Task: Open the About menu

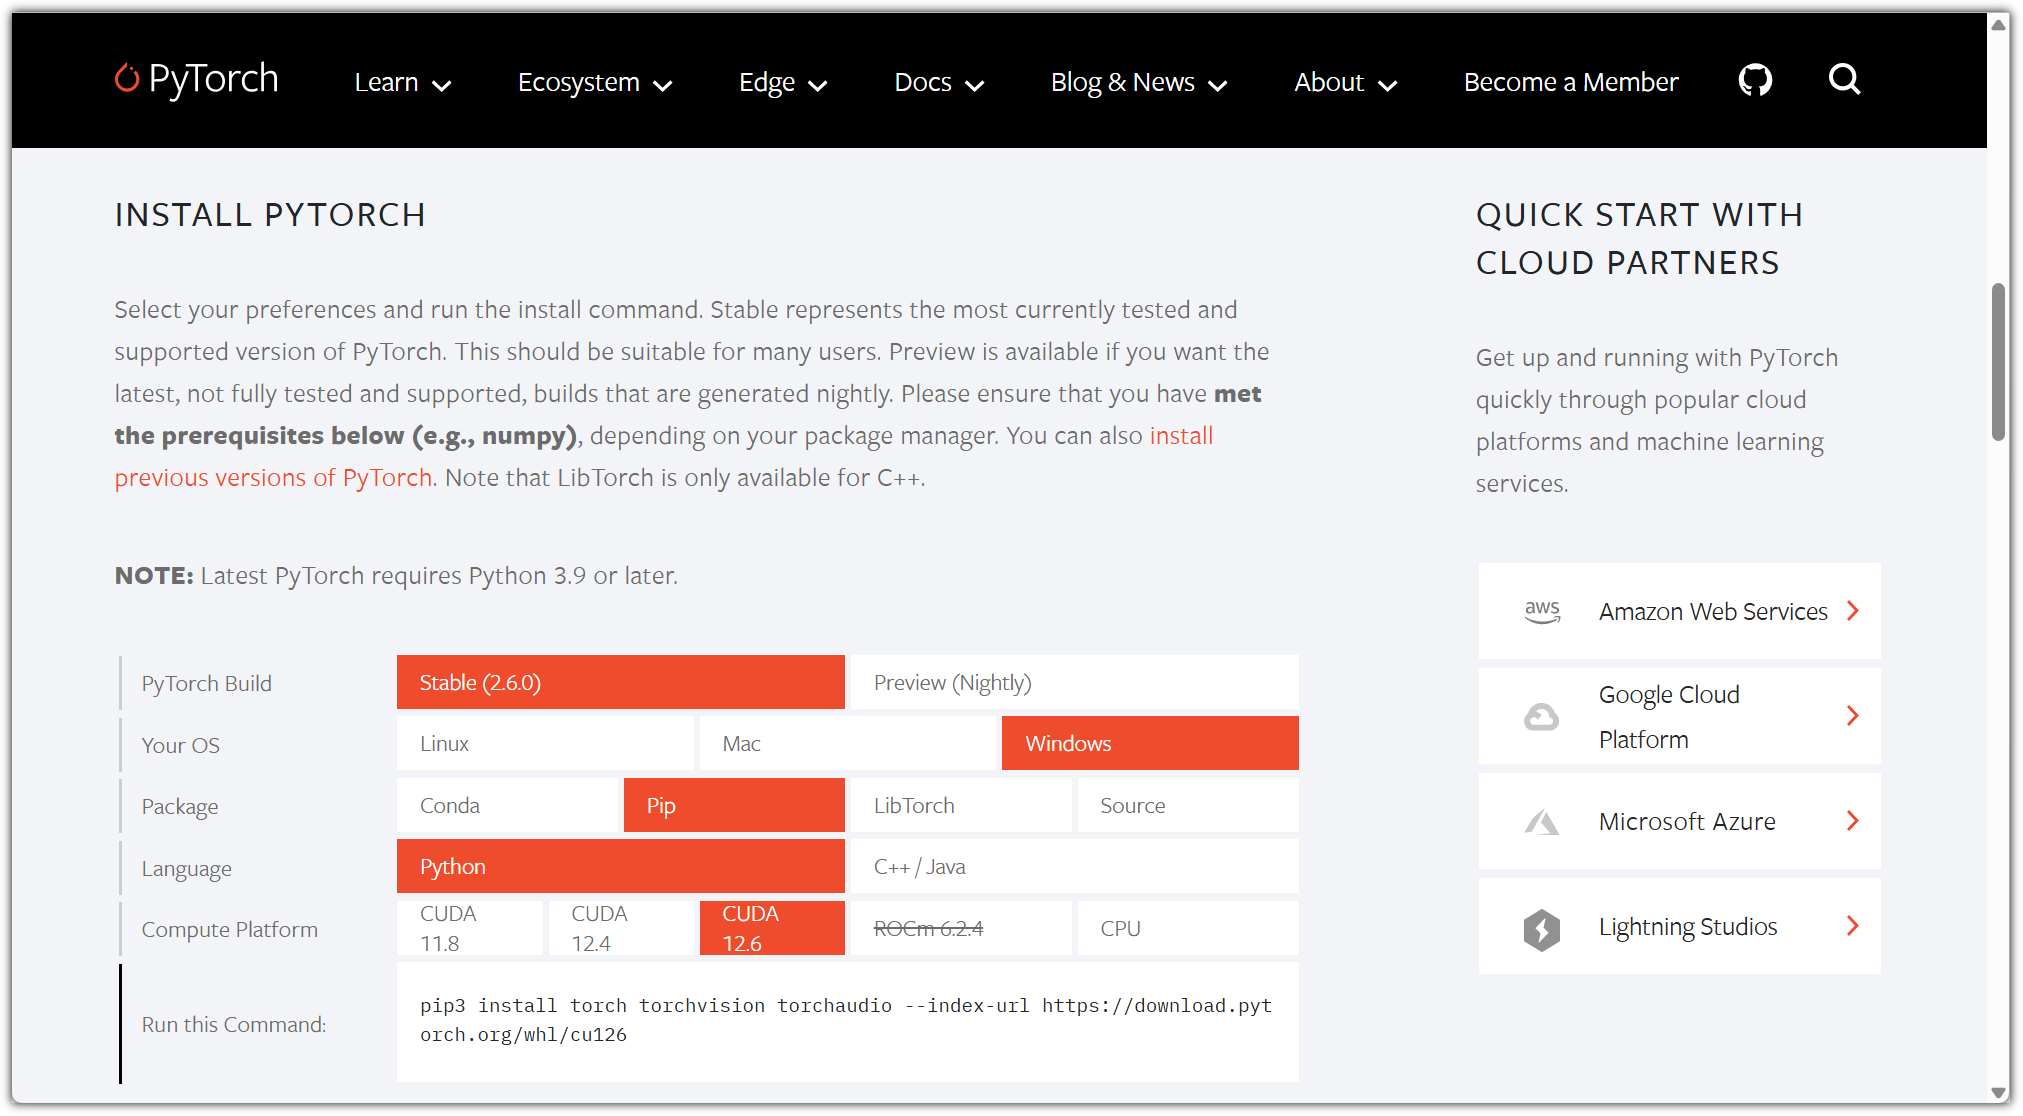Action: point(1344,83)
